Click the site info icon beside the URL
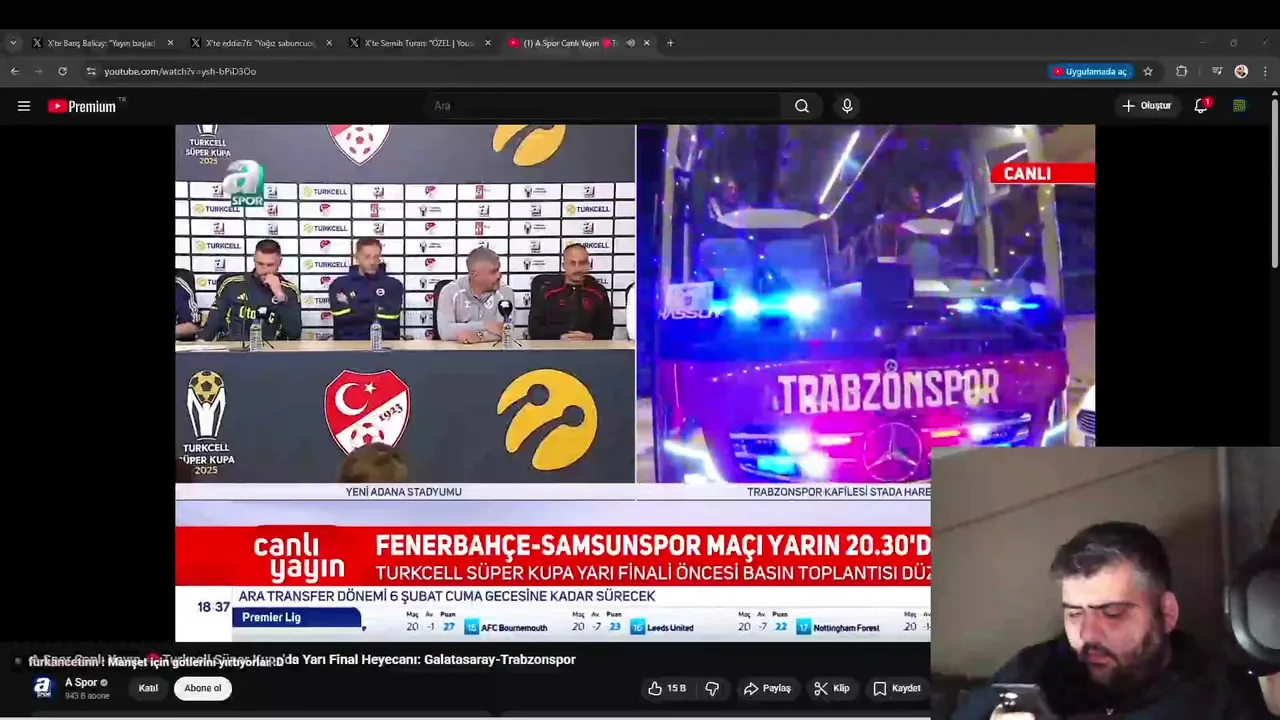This screenshot has height=720, width=1280. [x=91, y=71]
